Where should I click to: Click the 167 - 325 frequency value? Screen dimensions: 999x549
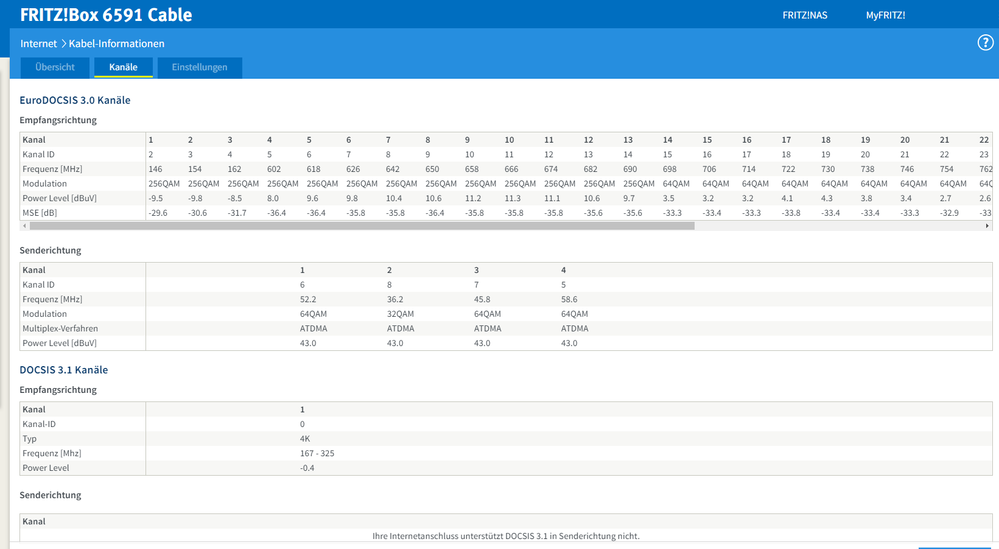(317, 453)
